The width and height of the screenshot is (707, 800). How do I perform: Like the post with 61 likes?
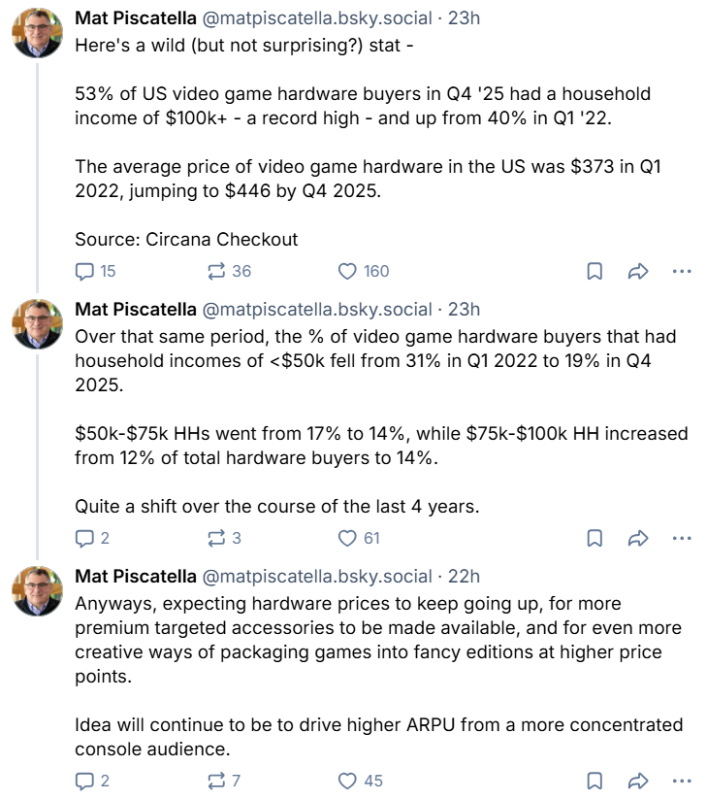[348, 538]
